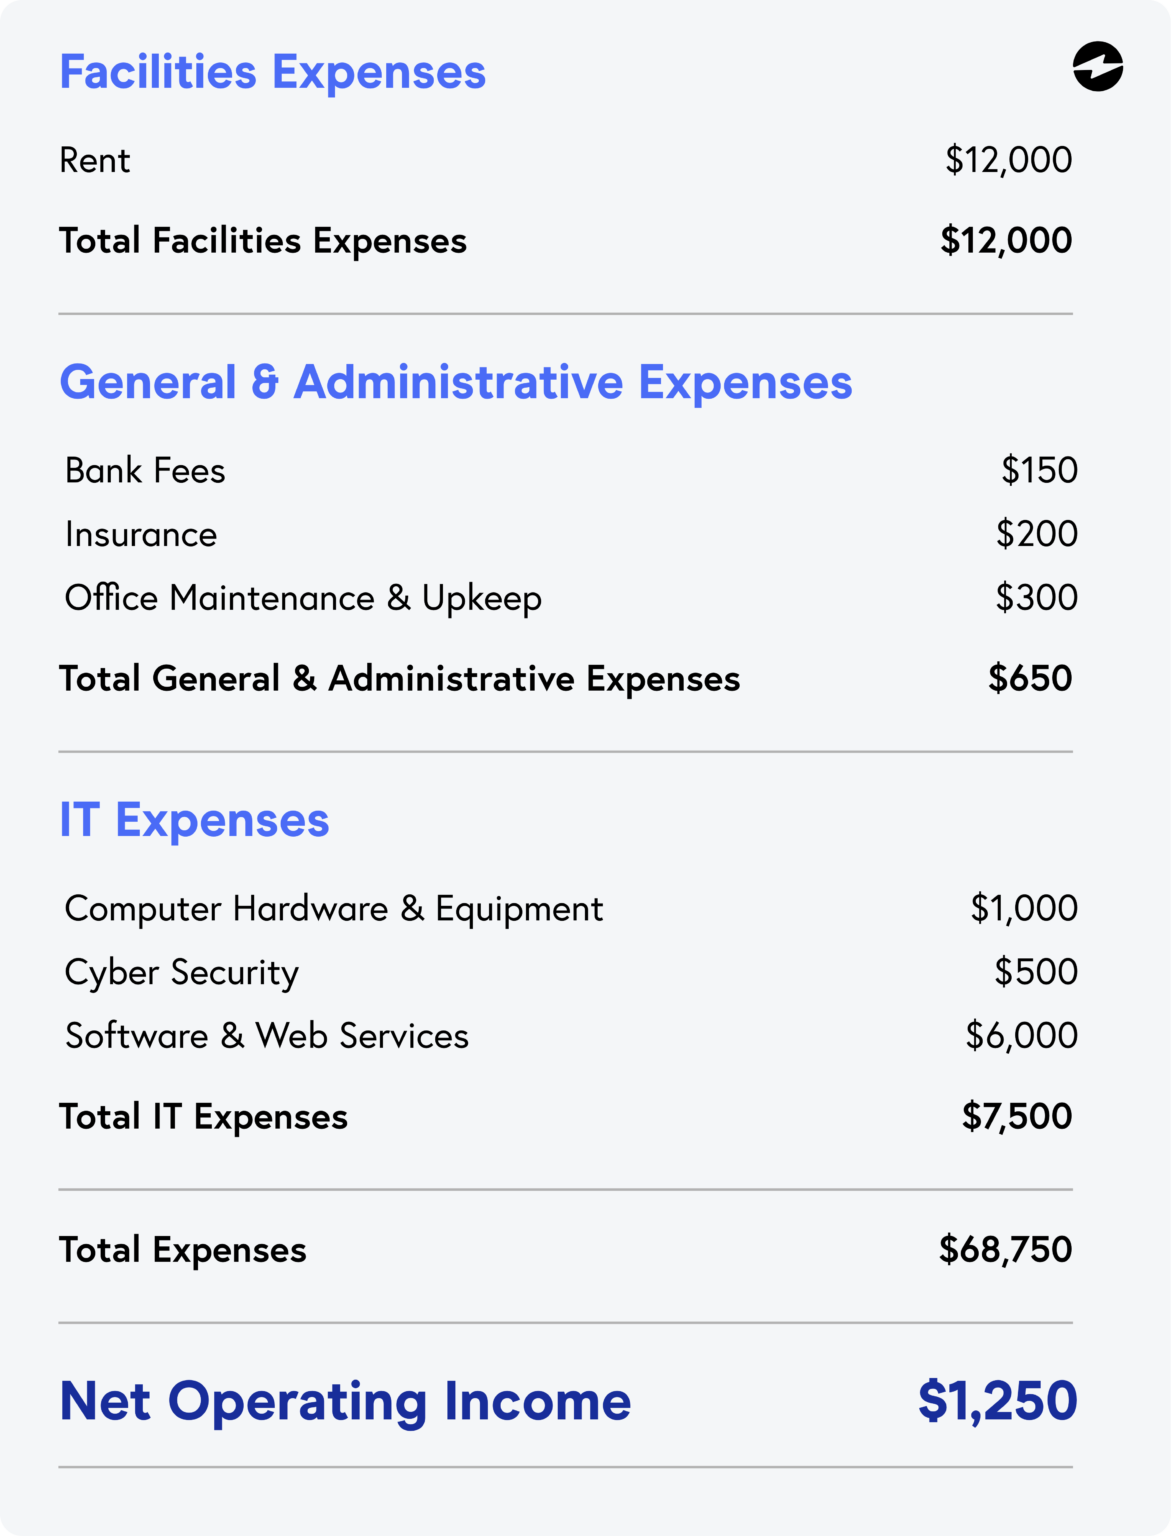The image size is (1171, 1536).
Task: Click the Software & Web Services label
Action: coord(267,1036)
